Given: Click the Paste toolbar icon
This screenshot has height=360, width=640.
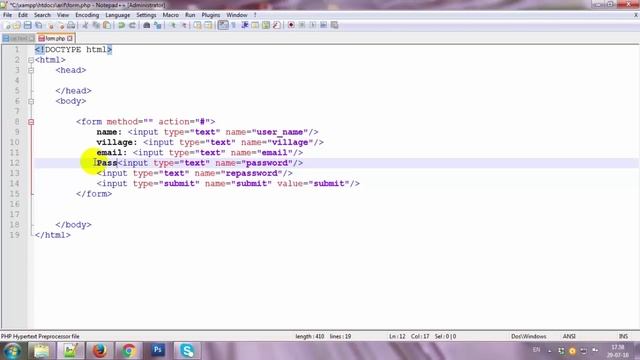Looking at the screenshot, I should coord(107,25).
